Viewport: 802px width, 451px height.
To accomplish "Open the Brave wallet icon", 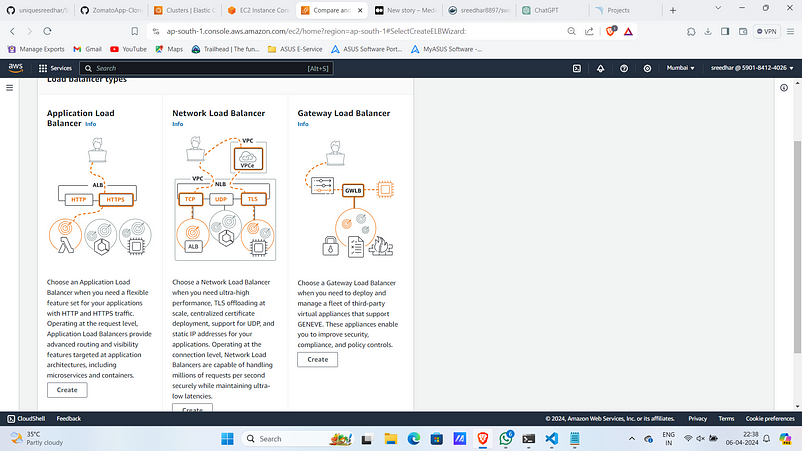I will (x=743, y=31).
